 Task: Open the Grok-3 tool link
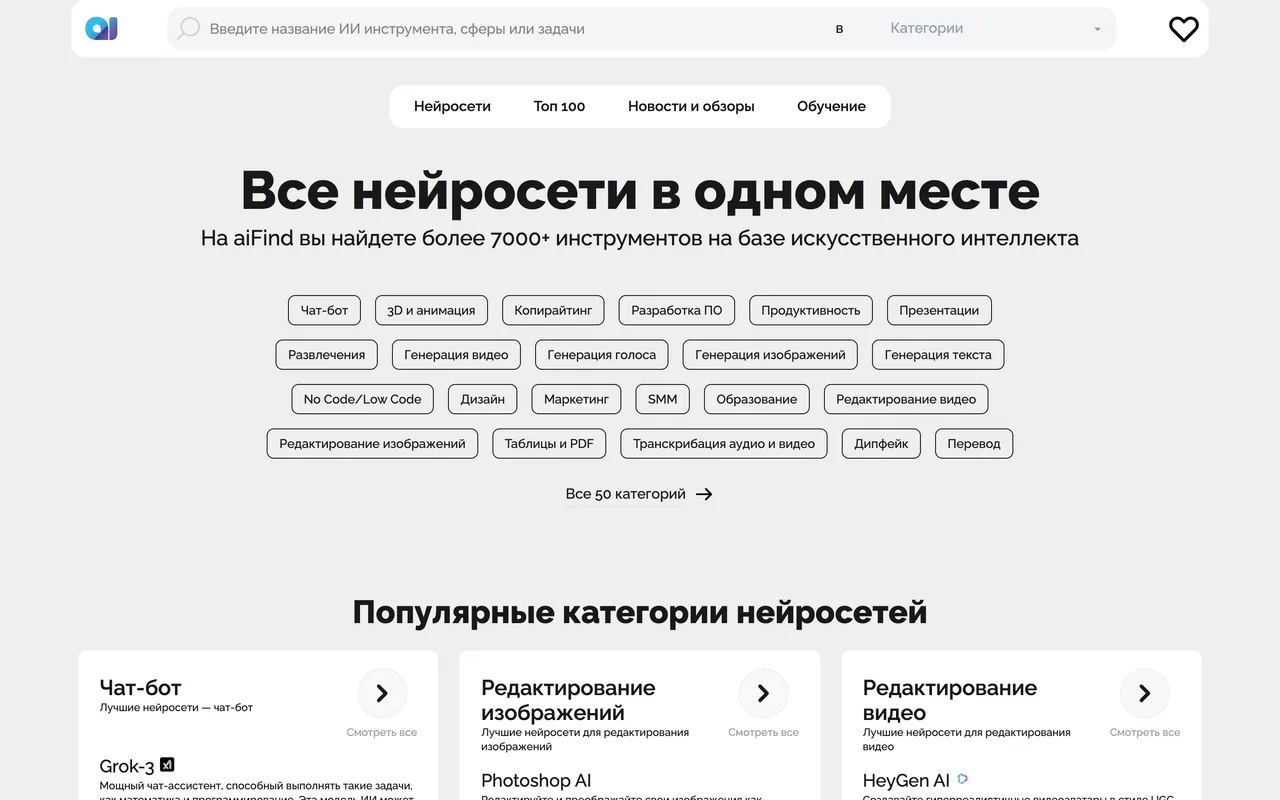tap(127, 767)
